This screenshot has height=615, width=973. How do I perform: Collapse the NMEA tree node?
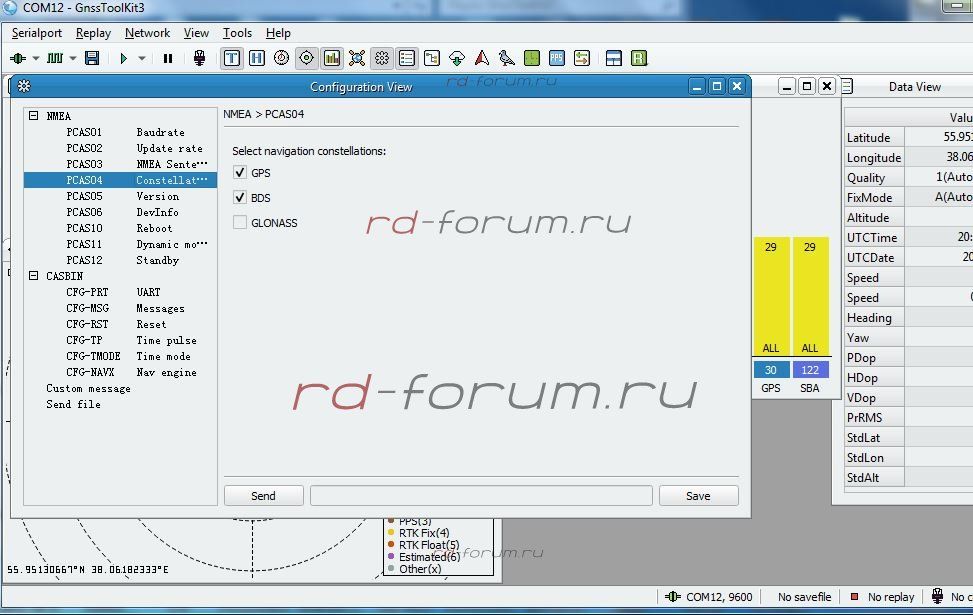34,116
